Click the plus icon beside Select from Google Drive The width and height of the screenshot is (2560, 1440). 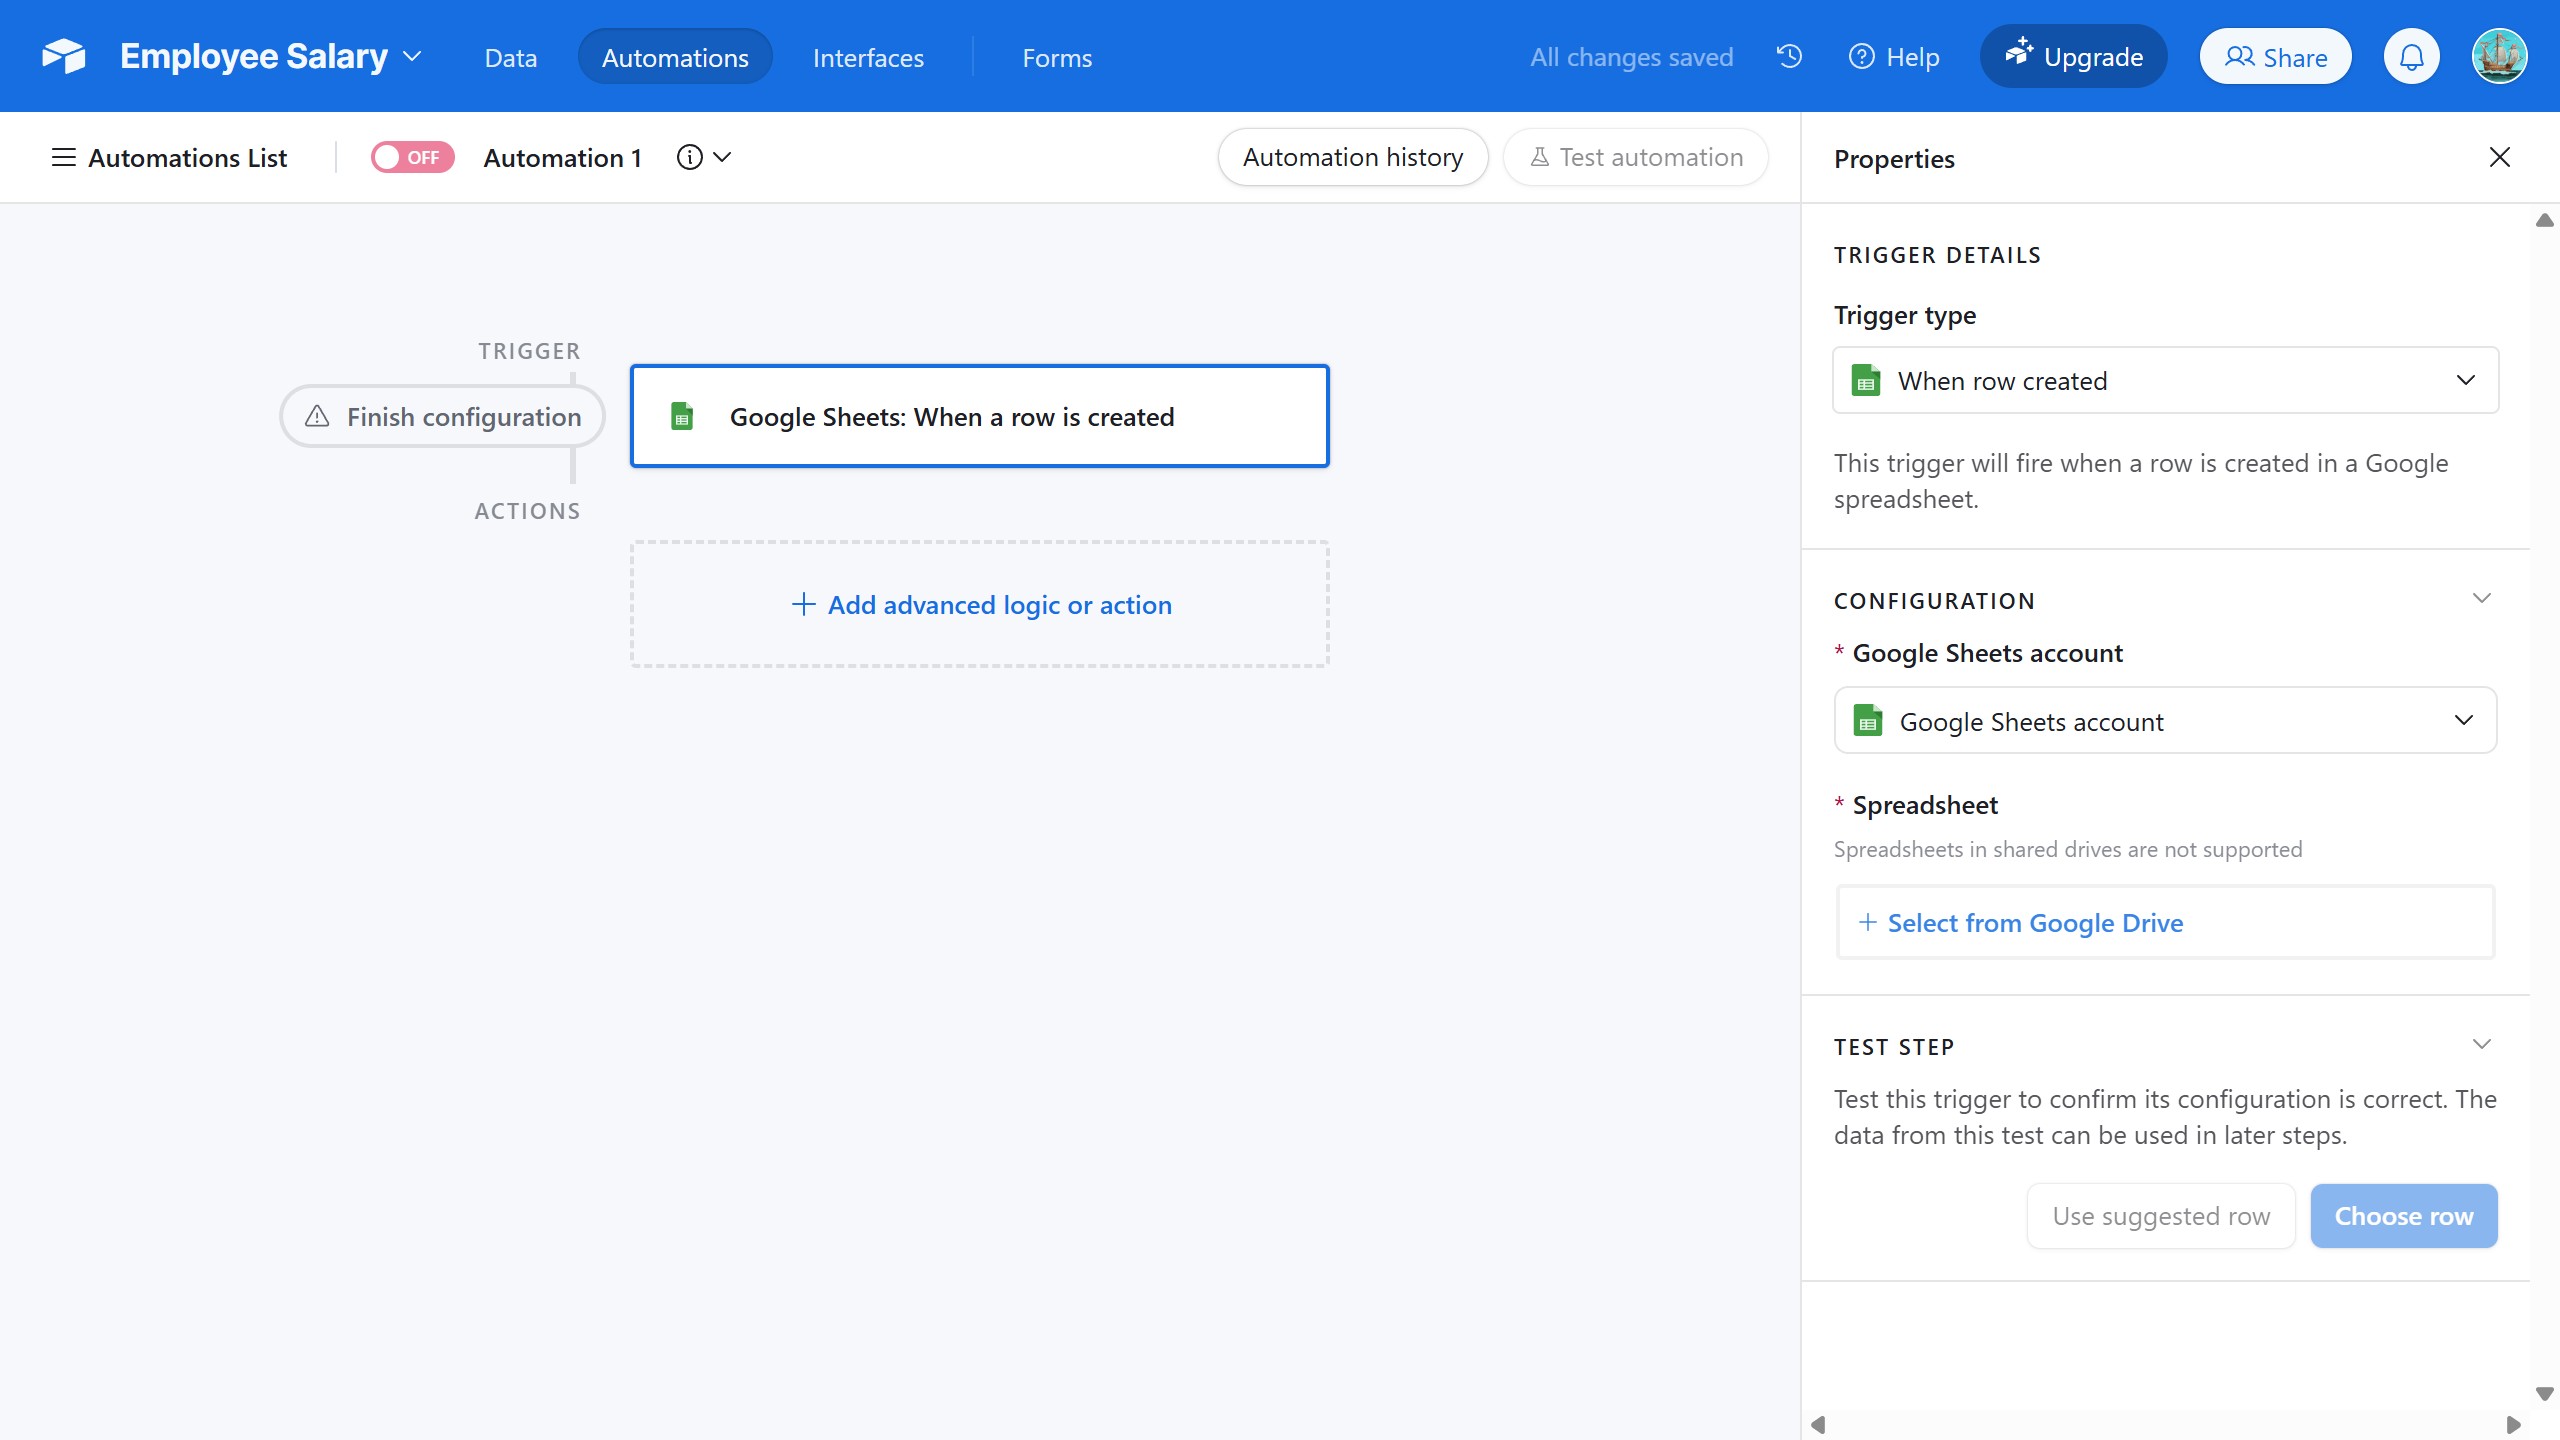tap(1867, 922)
